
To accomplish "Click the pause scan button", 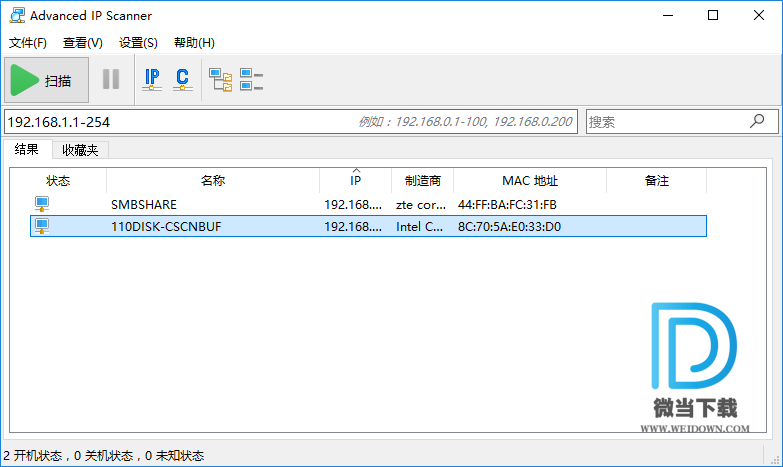I will click(x=111, y=79).
